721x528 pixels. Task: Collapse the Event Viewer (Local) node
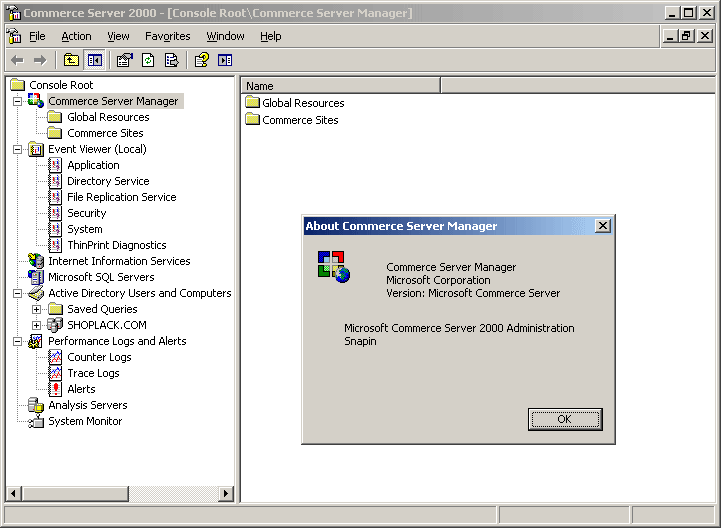17,149
